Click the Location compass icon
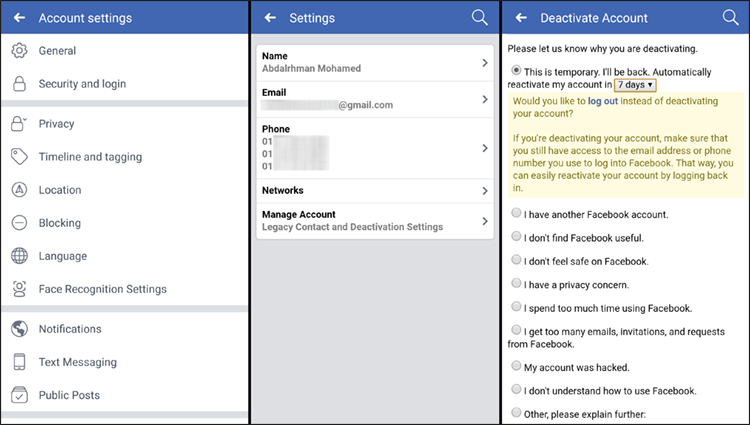The image size is (750, 425). (19, 190)
